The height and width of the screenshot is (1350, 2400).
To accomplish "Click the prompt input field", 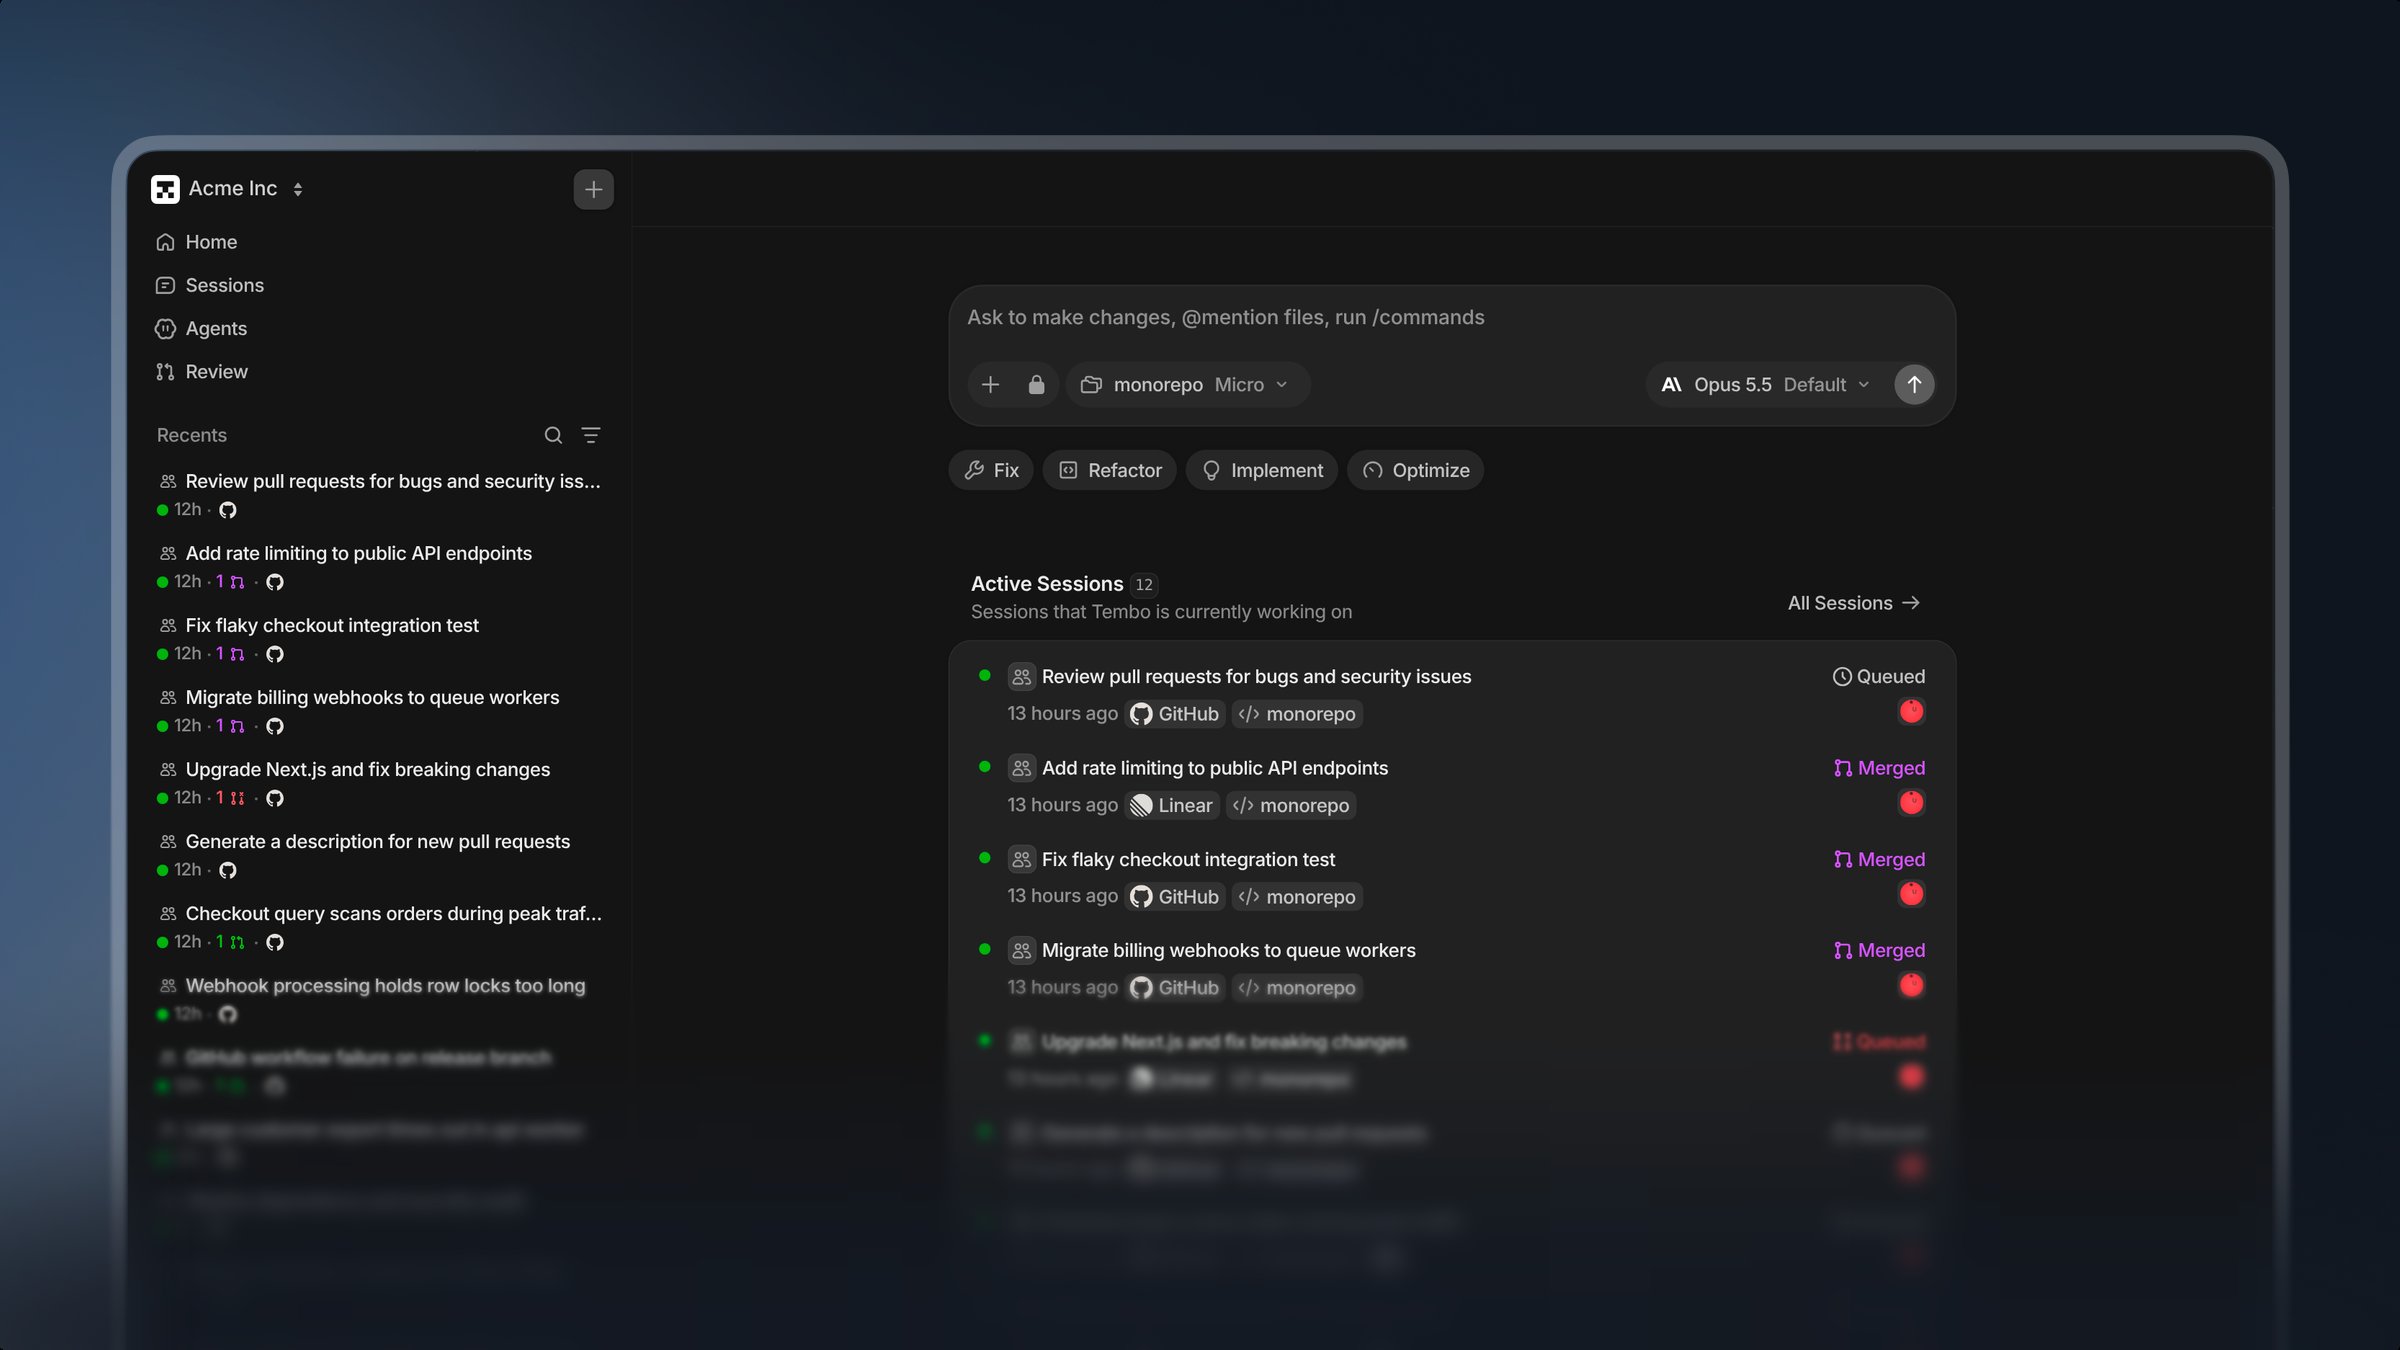I will (x=1452, y=317).
